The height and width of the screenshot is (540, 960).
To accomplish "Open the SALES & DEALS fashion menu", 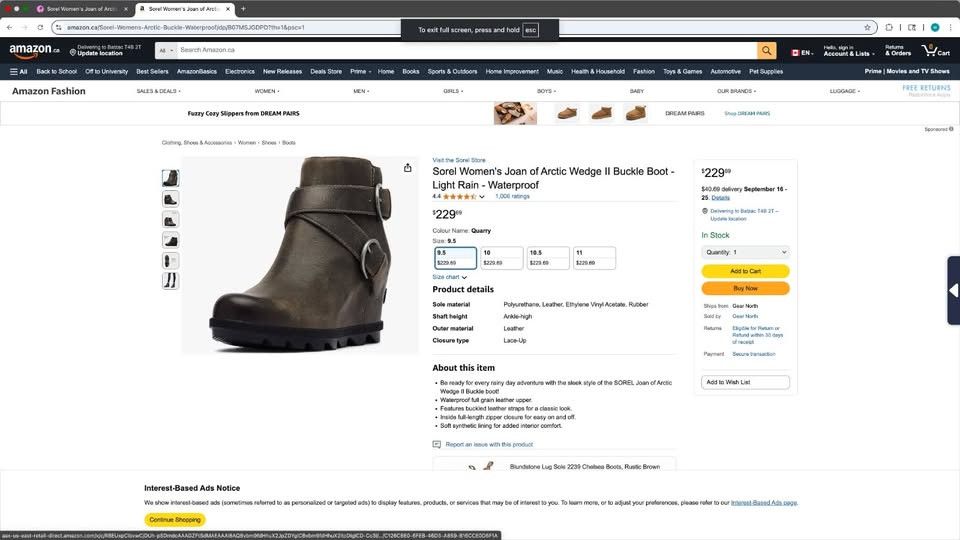I will coord(159,91).
